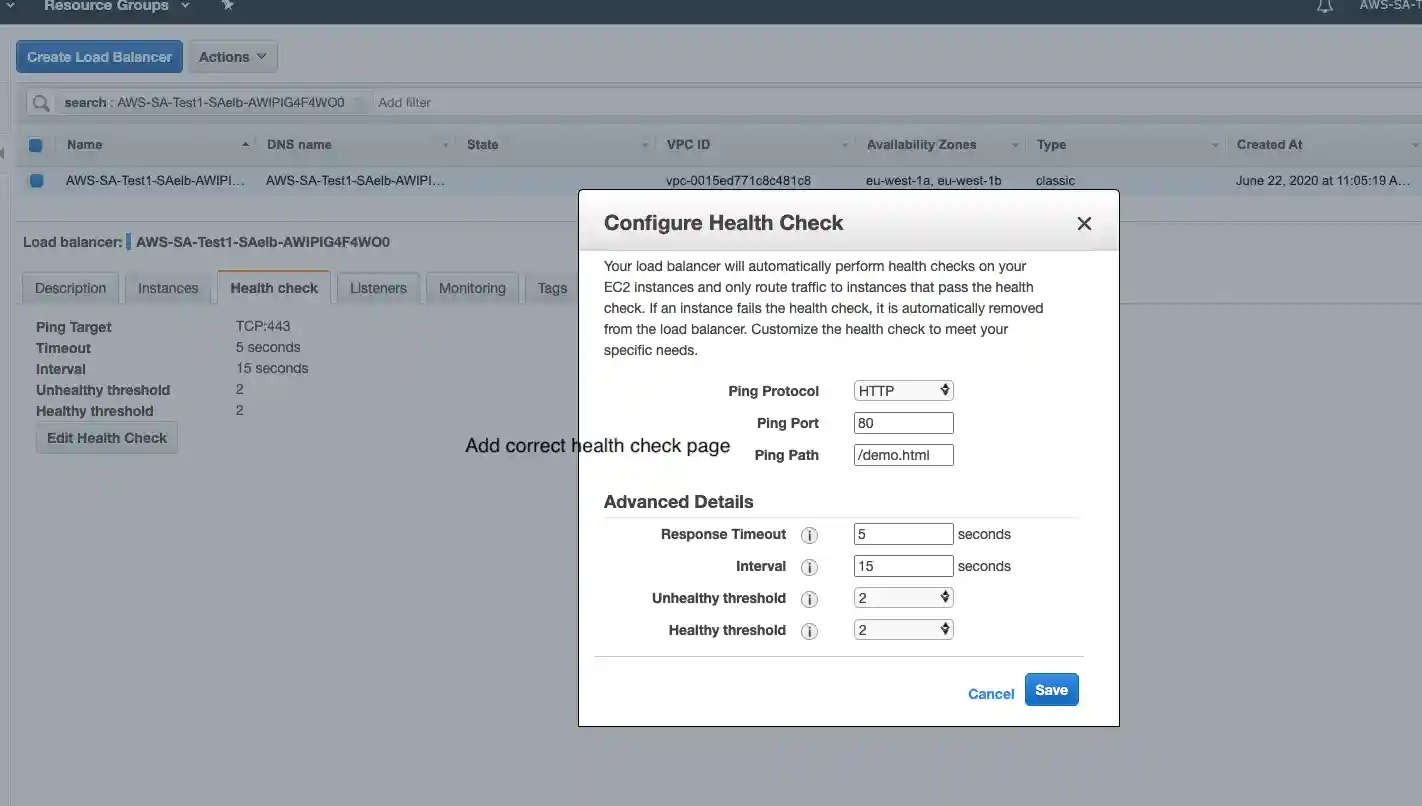Toggle the select-all checkbox in table header
Screen dimensions: 1422x806
click(36, 145)
